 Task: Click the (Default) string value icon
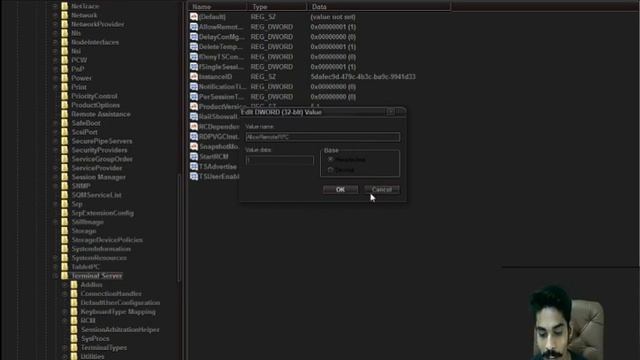(x=194, y=17)
